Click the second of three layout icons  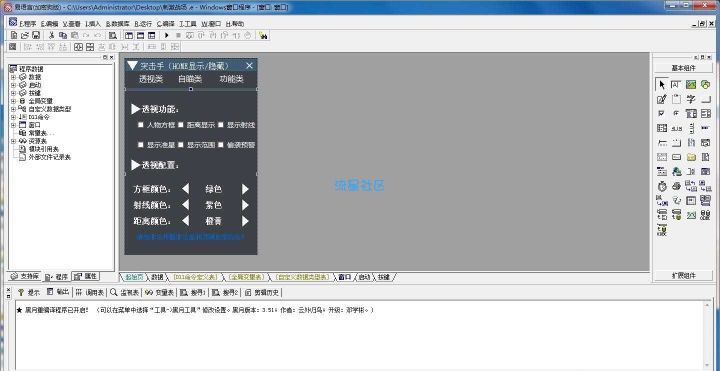[140, 35]
